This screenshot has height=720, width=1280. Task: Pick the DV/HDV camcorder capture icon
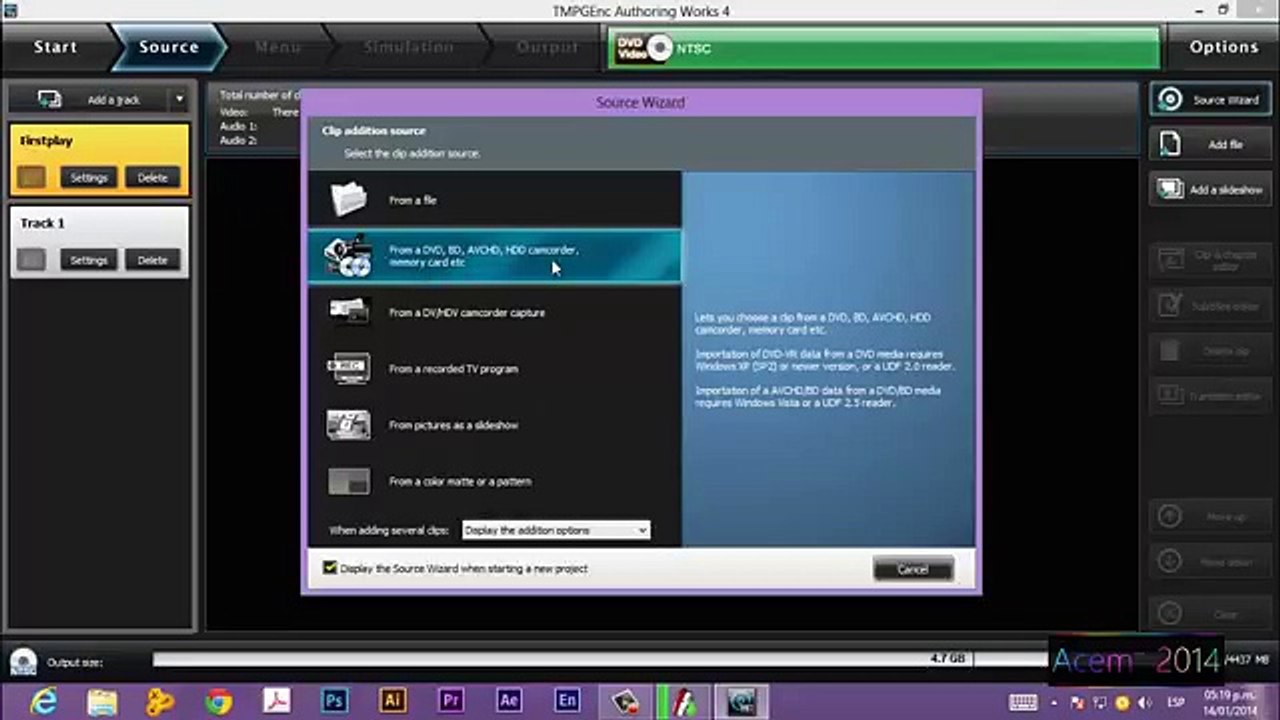[x=349, y=312]
